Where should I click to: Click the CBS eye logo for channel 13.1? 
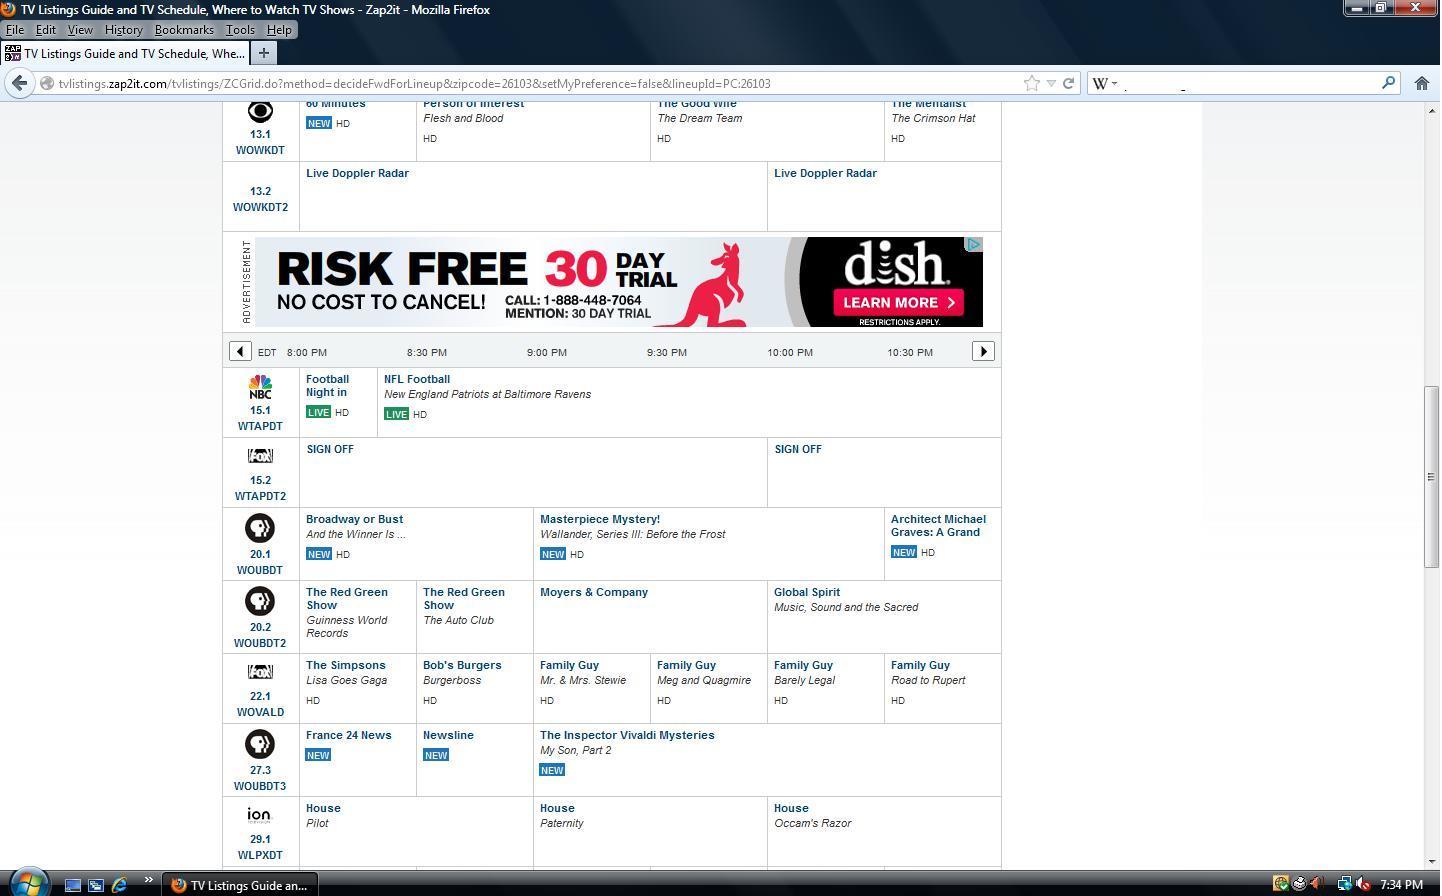(260, 111)
